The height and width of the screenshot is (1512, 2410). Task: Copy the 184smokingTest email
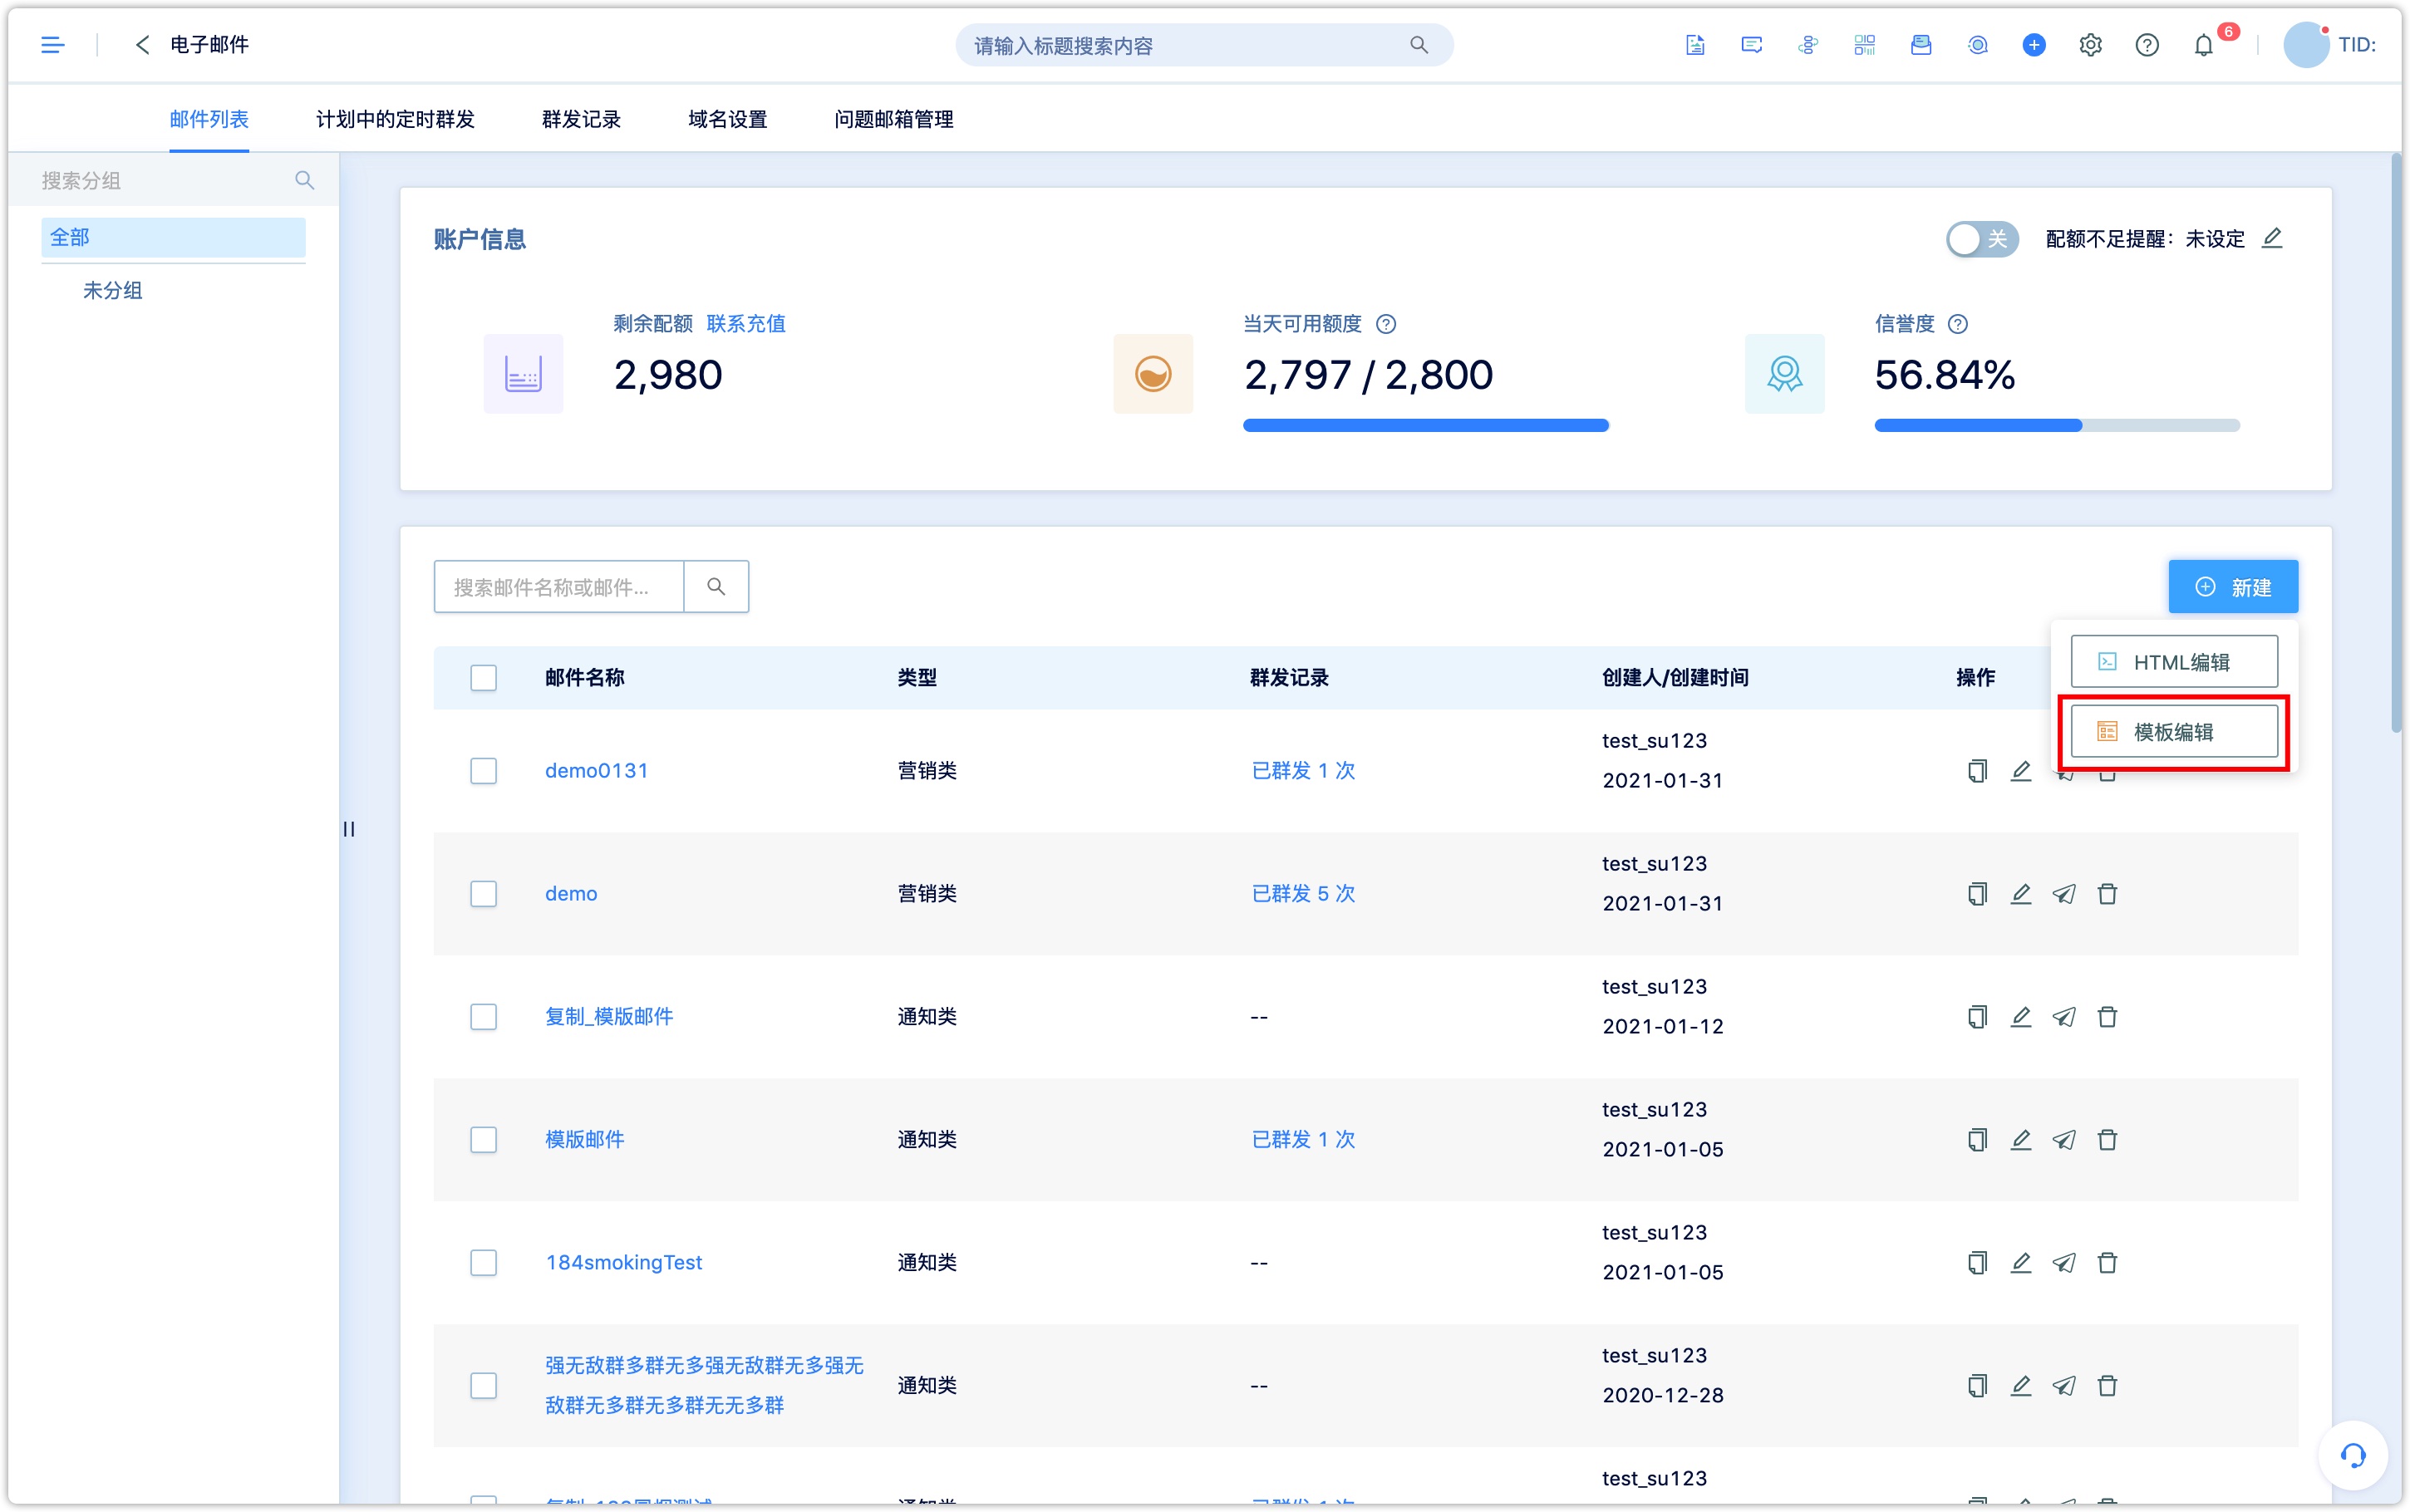pyautogui.click(x=1977, y=1263)
